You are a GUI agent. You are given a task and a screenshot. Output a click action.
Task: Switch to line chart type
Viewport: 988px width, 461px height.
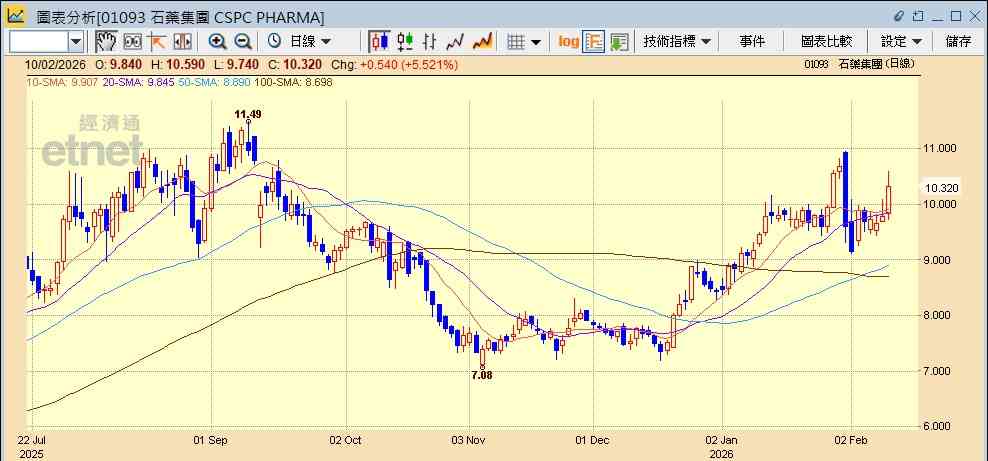tap(456, 42)
